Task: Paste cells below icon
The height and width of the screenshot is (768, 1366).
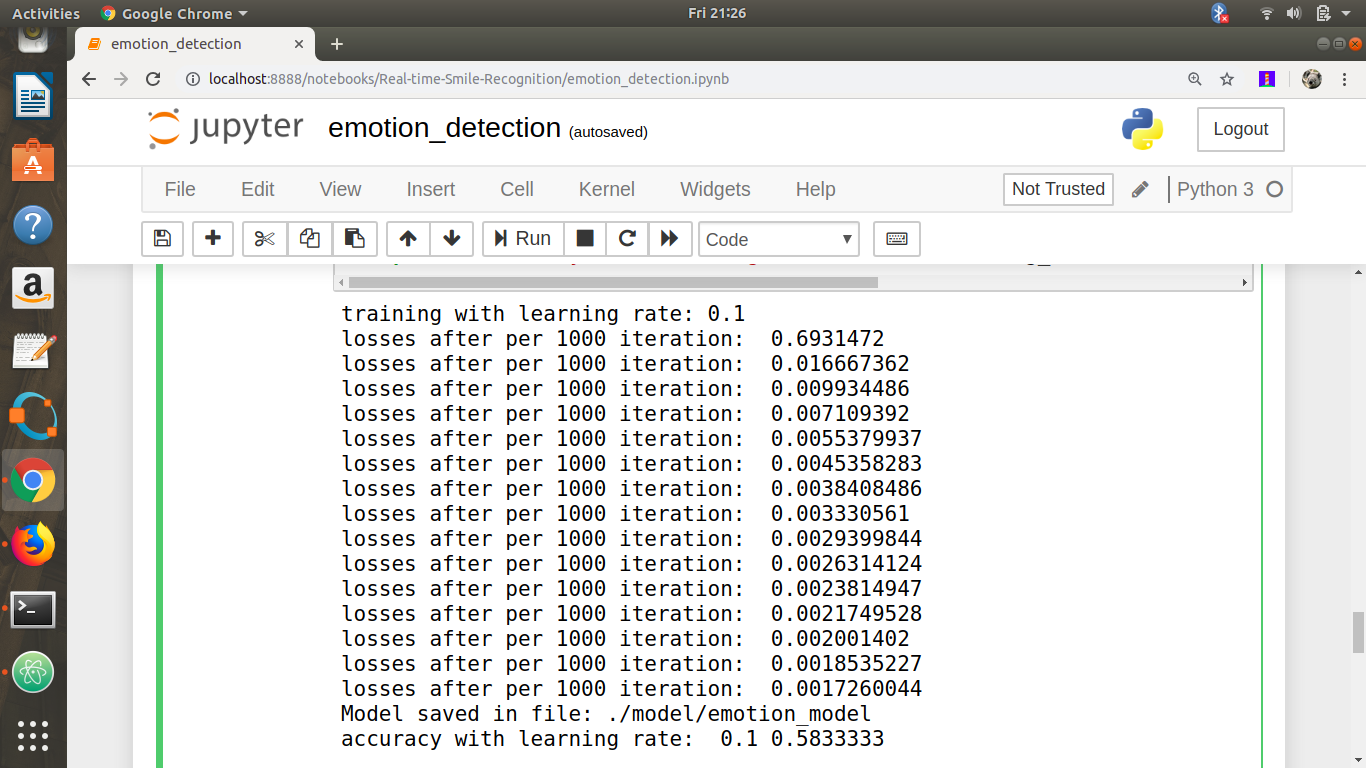Action: (354, 239)
